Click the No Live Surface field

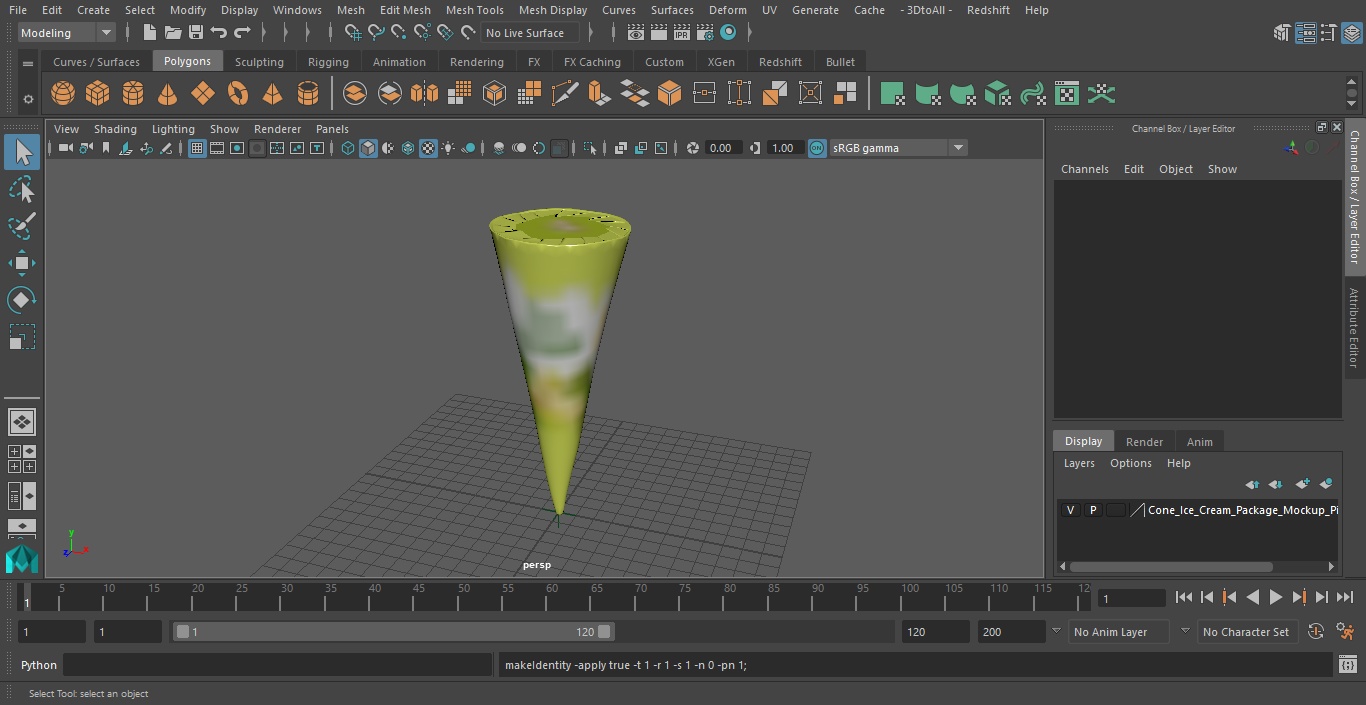(531, 33)
